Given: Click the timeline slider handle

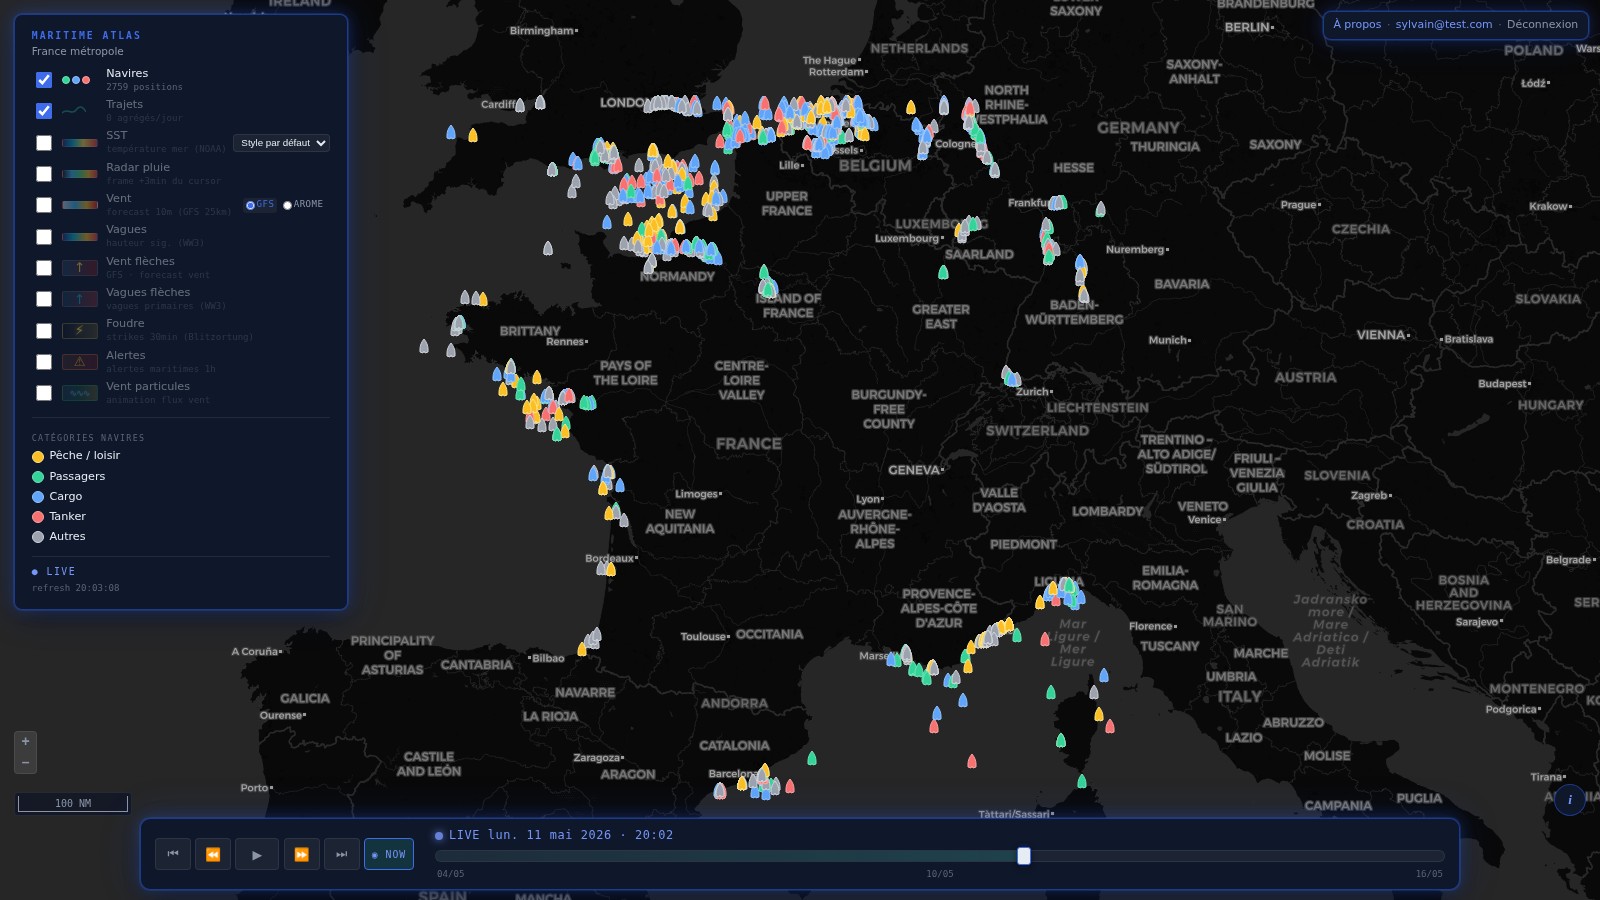Looking at the screenshot, I should (x=1024, y=856).
